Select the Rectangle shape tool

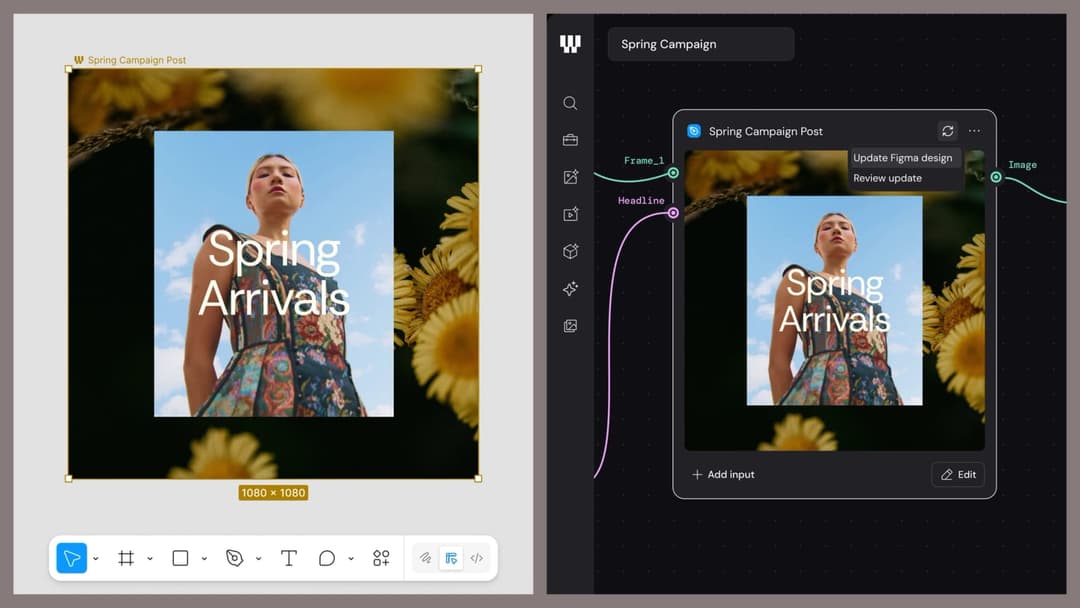(x=180, y=558)
